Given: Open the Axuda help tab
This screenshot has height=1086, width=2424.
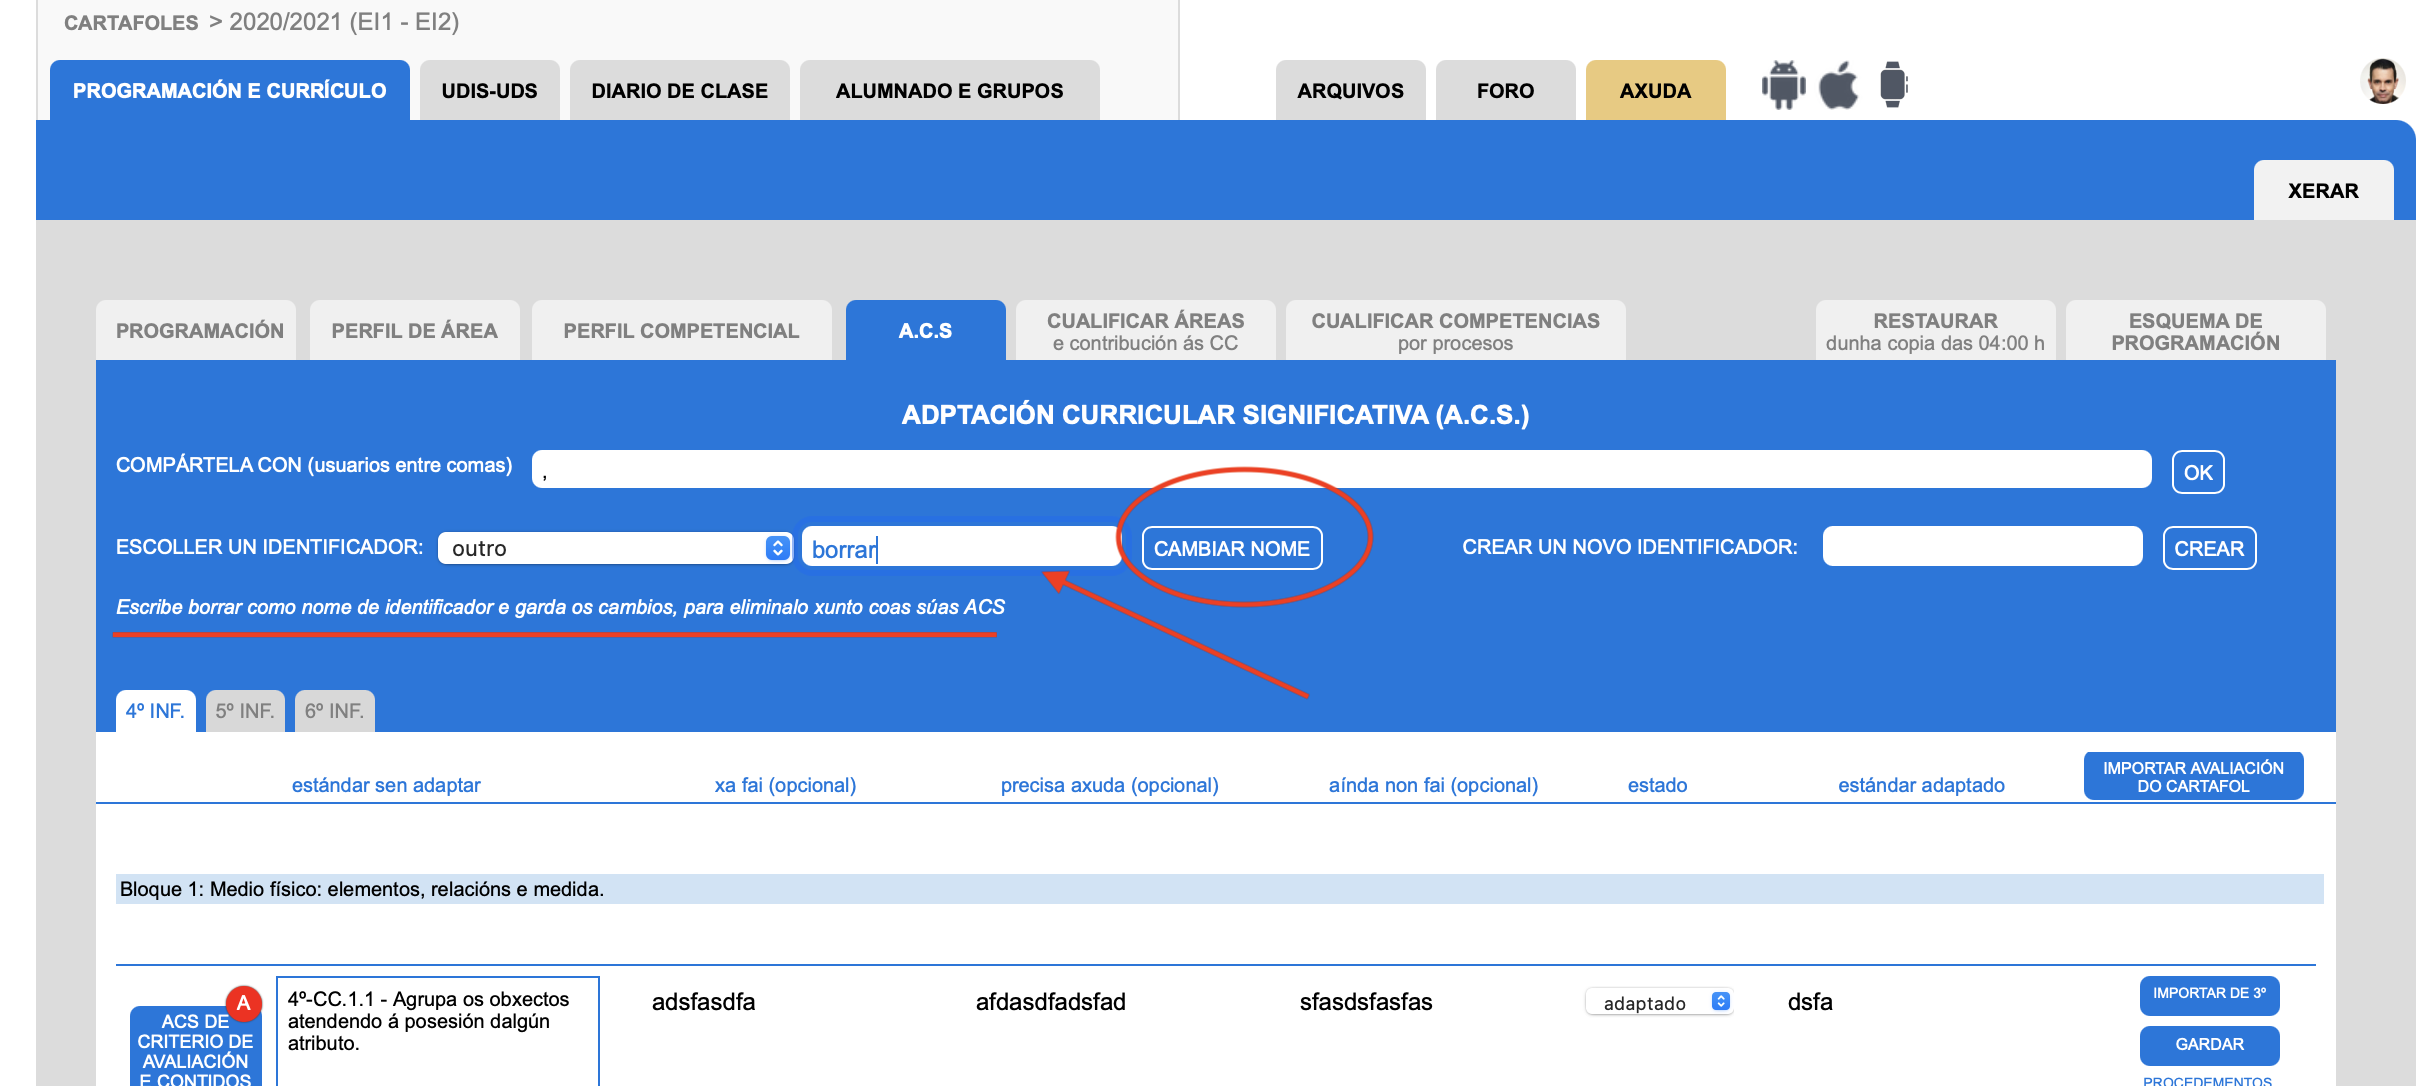Looking at the screenshot, I should (x=1654, y=91).
